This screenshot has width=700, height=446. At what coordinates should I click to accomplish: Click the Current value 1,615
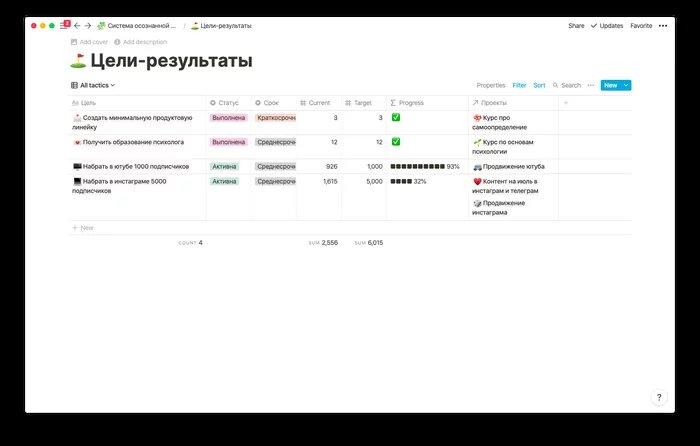click(x=330, y=182)
